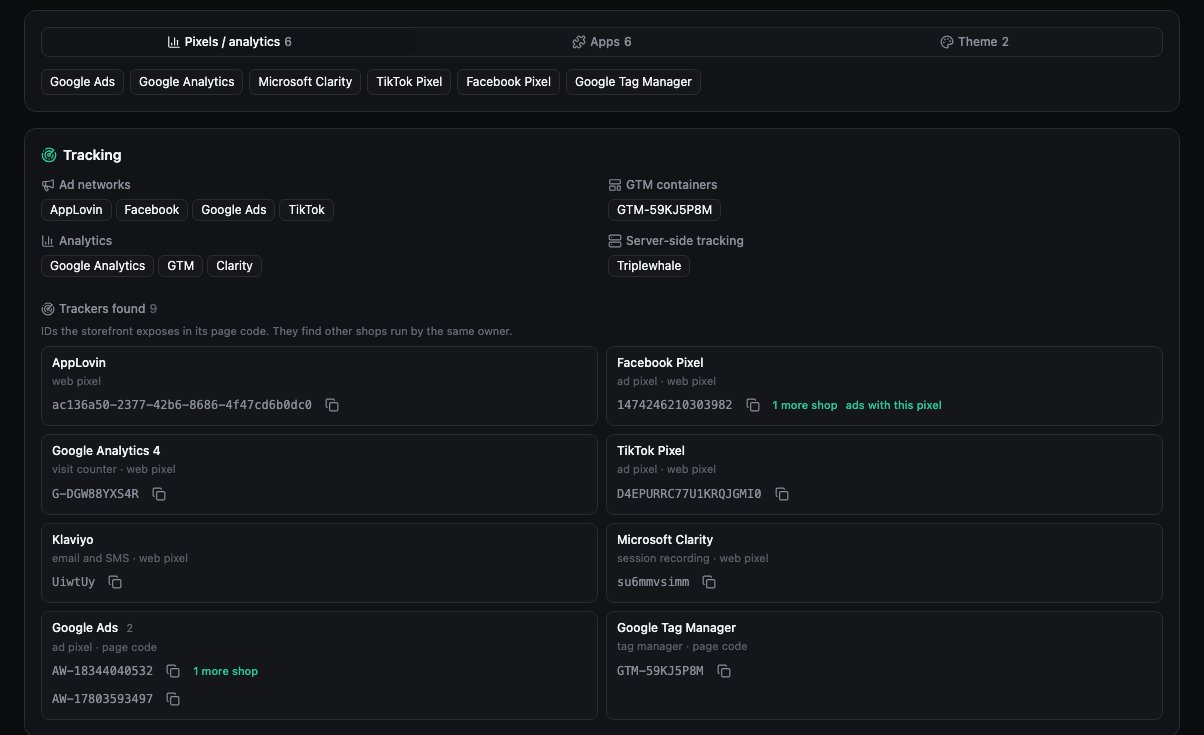The height and width of the screenshot is (735, 1204).
Task: Click the Analytics bar chart icon in the Tracking section
Action: tap(47, 241)
